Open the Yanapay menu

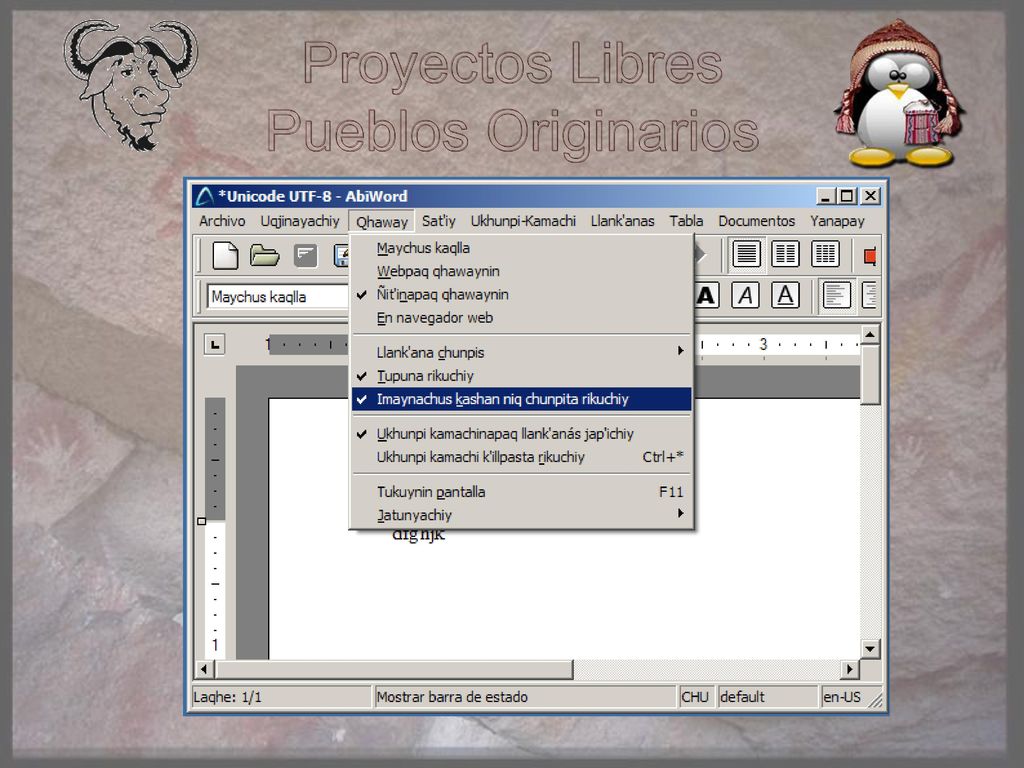pos(837,221)
